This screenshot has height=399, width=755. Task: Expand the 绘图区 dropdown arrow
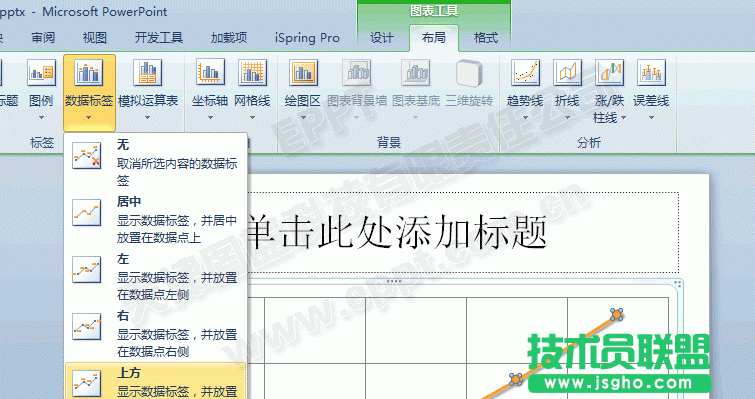point(303,117)
